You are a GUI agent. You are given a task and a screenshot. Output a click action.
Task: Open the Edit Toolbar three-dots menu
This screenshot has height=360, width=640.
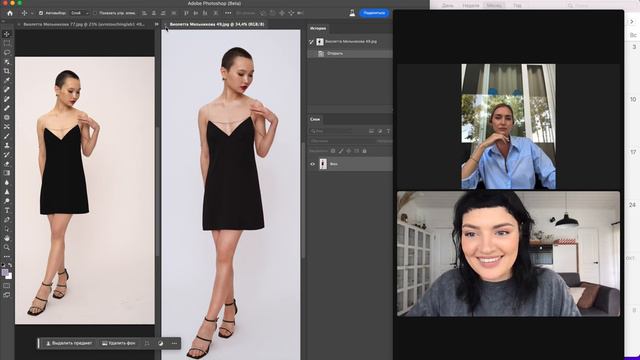(x=7, y=257)
